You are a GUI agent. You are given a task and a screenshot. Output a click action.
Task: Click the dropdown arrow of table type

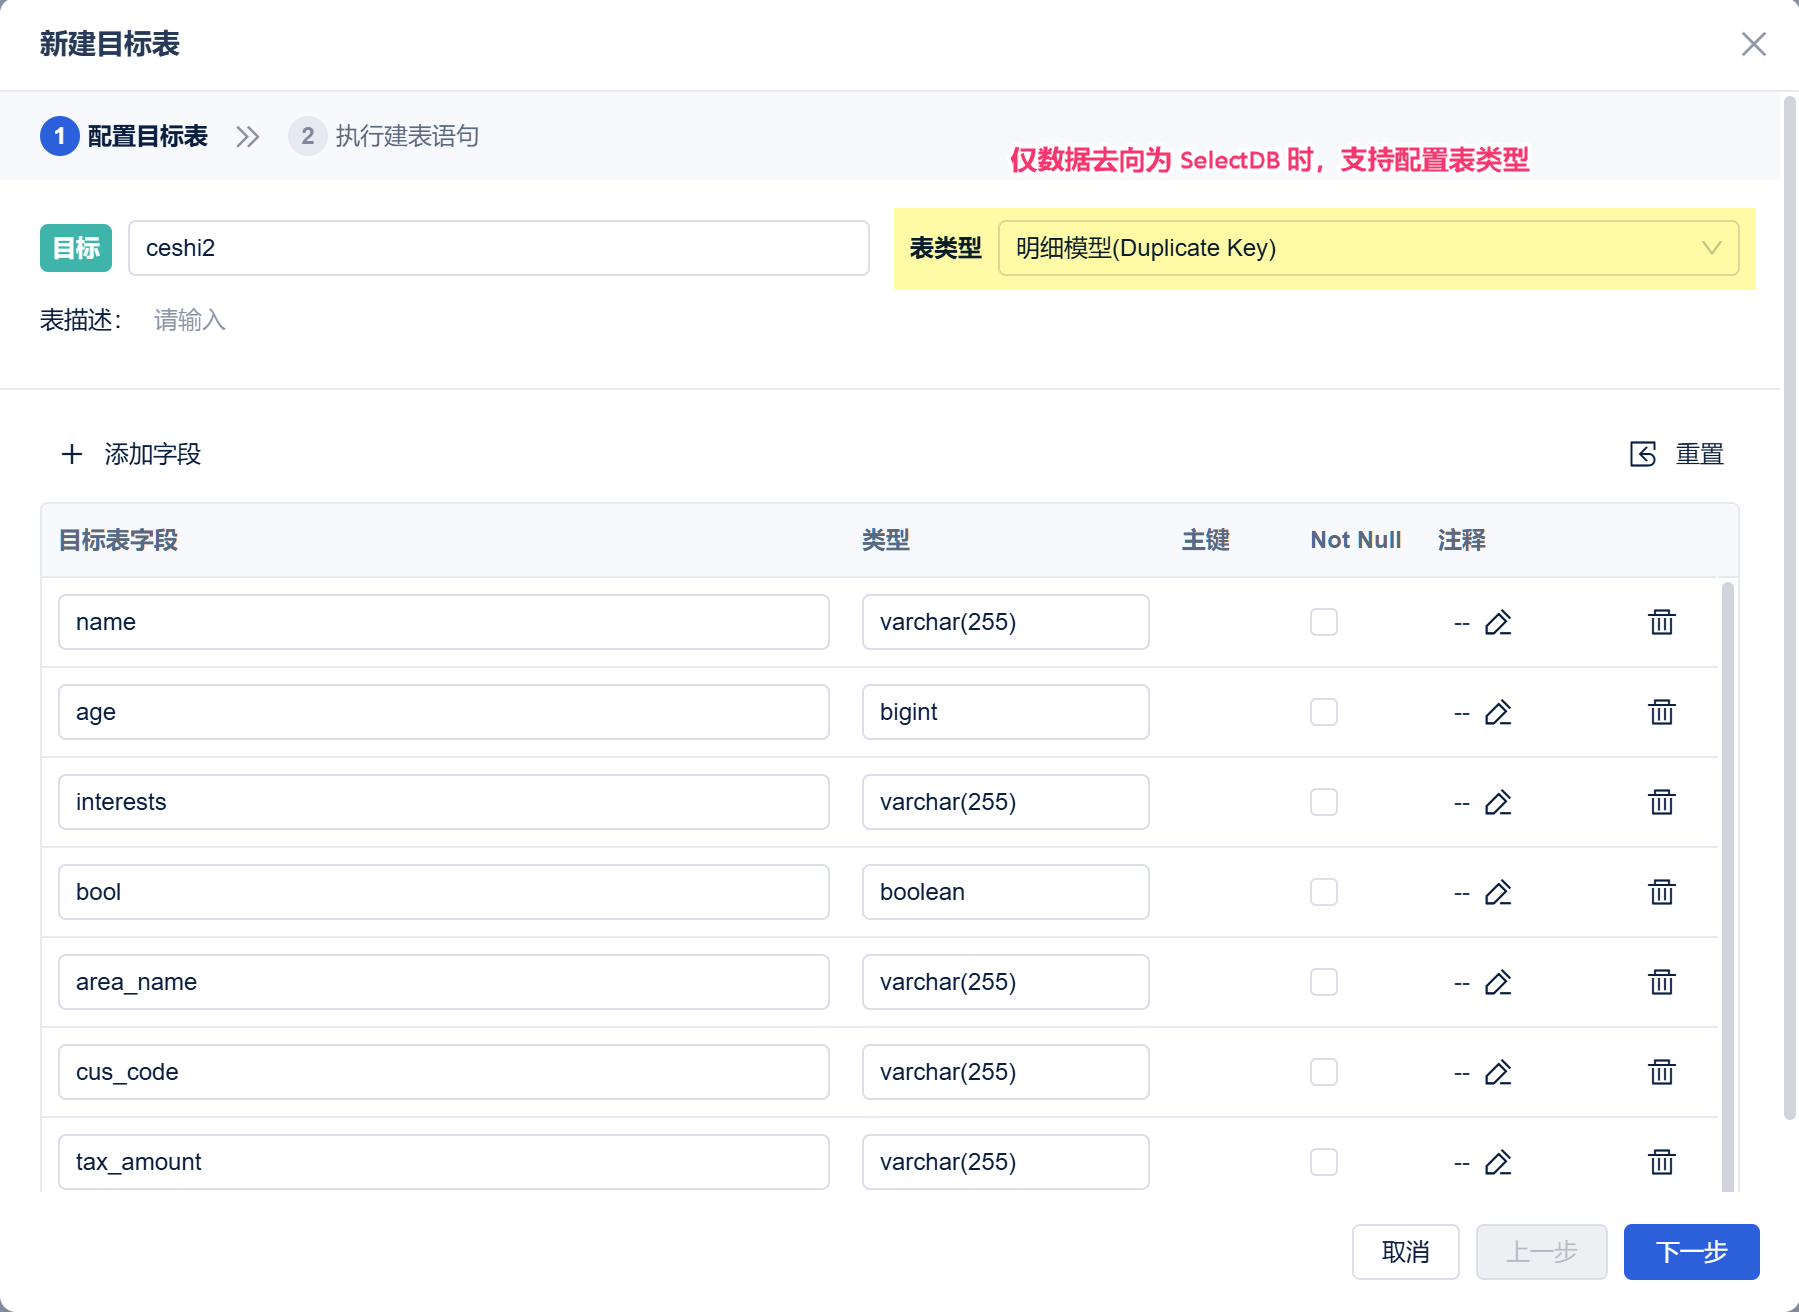pyautogui.click(x=1712, y=248)
